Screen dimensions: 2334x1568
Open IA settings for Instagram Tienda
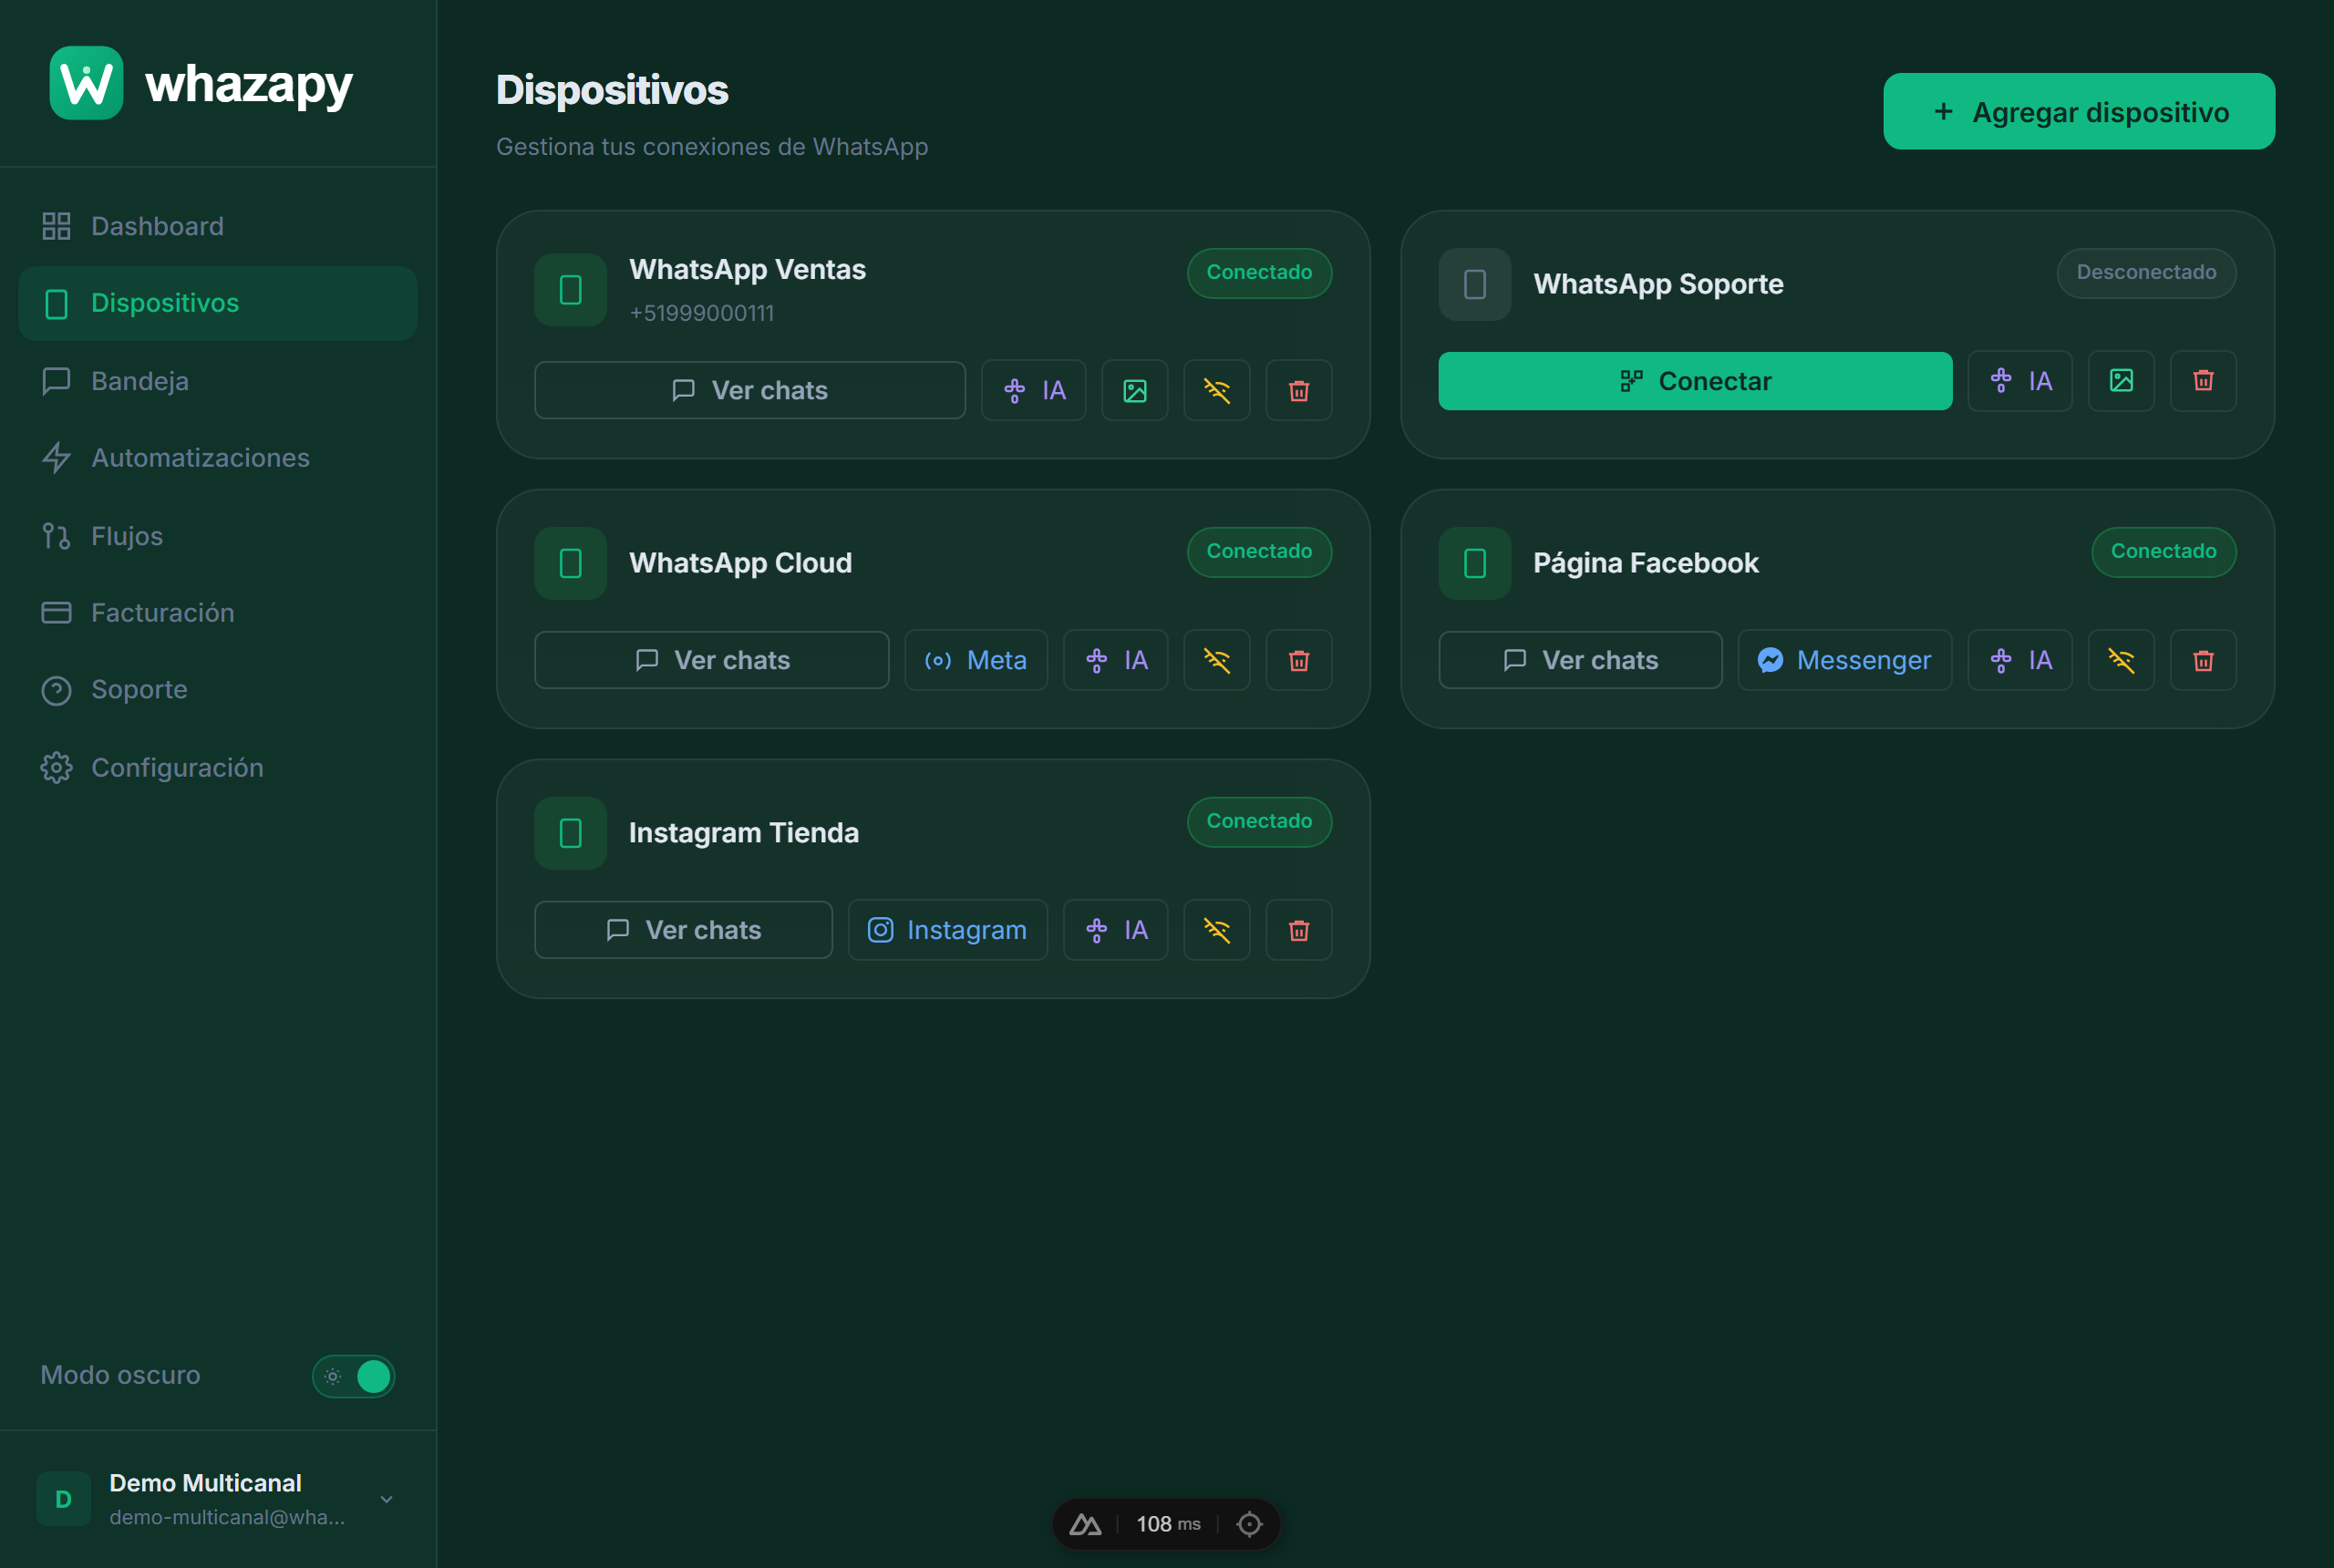[x=1115, y=930]
